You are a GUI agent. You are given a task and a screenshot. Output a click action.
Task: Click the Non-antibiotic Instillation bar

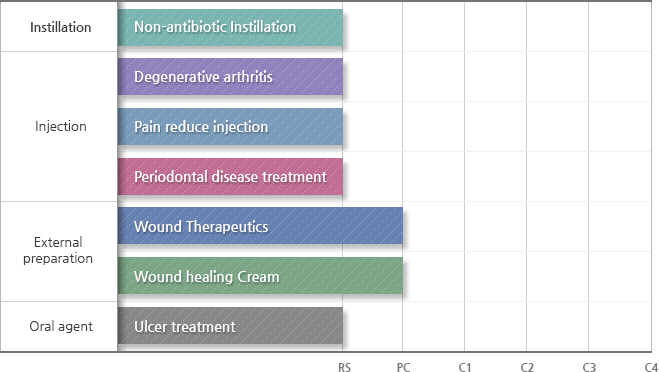click(230, 27)
